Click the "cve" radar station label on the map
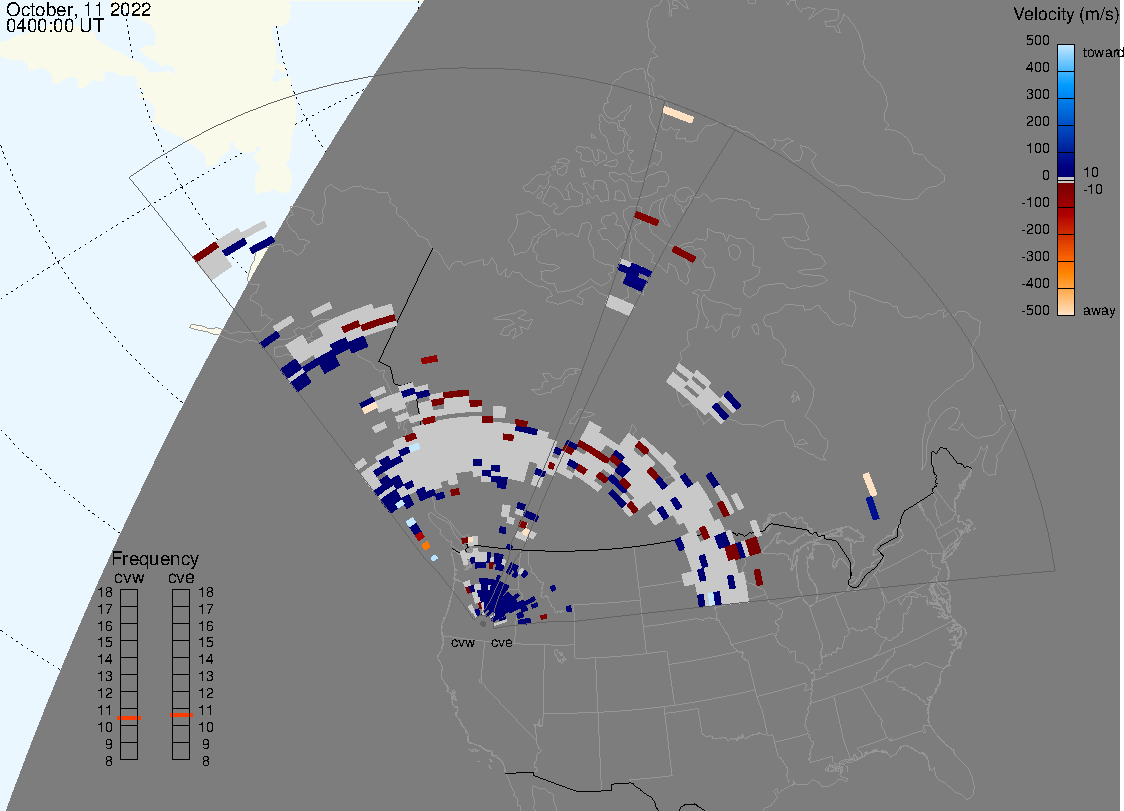 [x=502, y=643]
